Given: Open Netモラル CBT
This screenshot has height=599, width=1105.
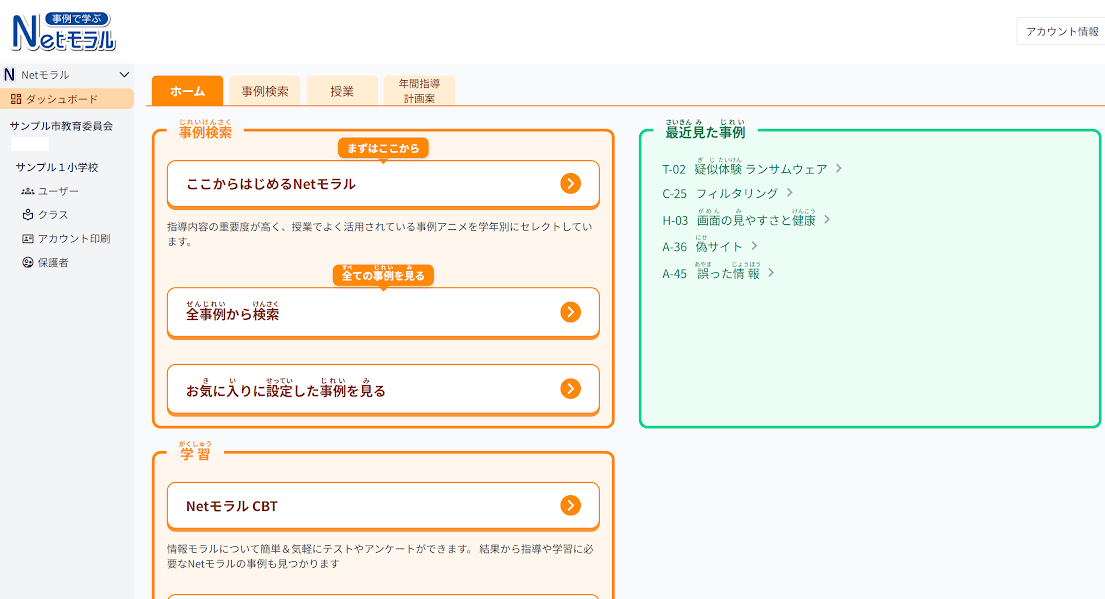Looking at the screenshot, I should [x=383, y=506].
